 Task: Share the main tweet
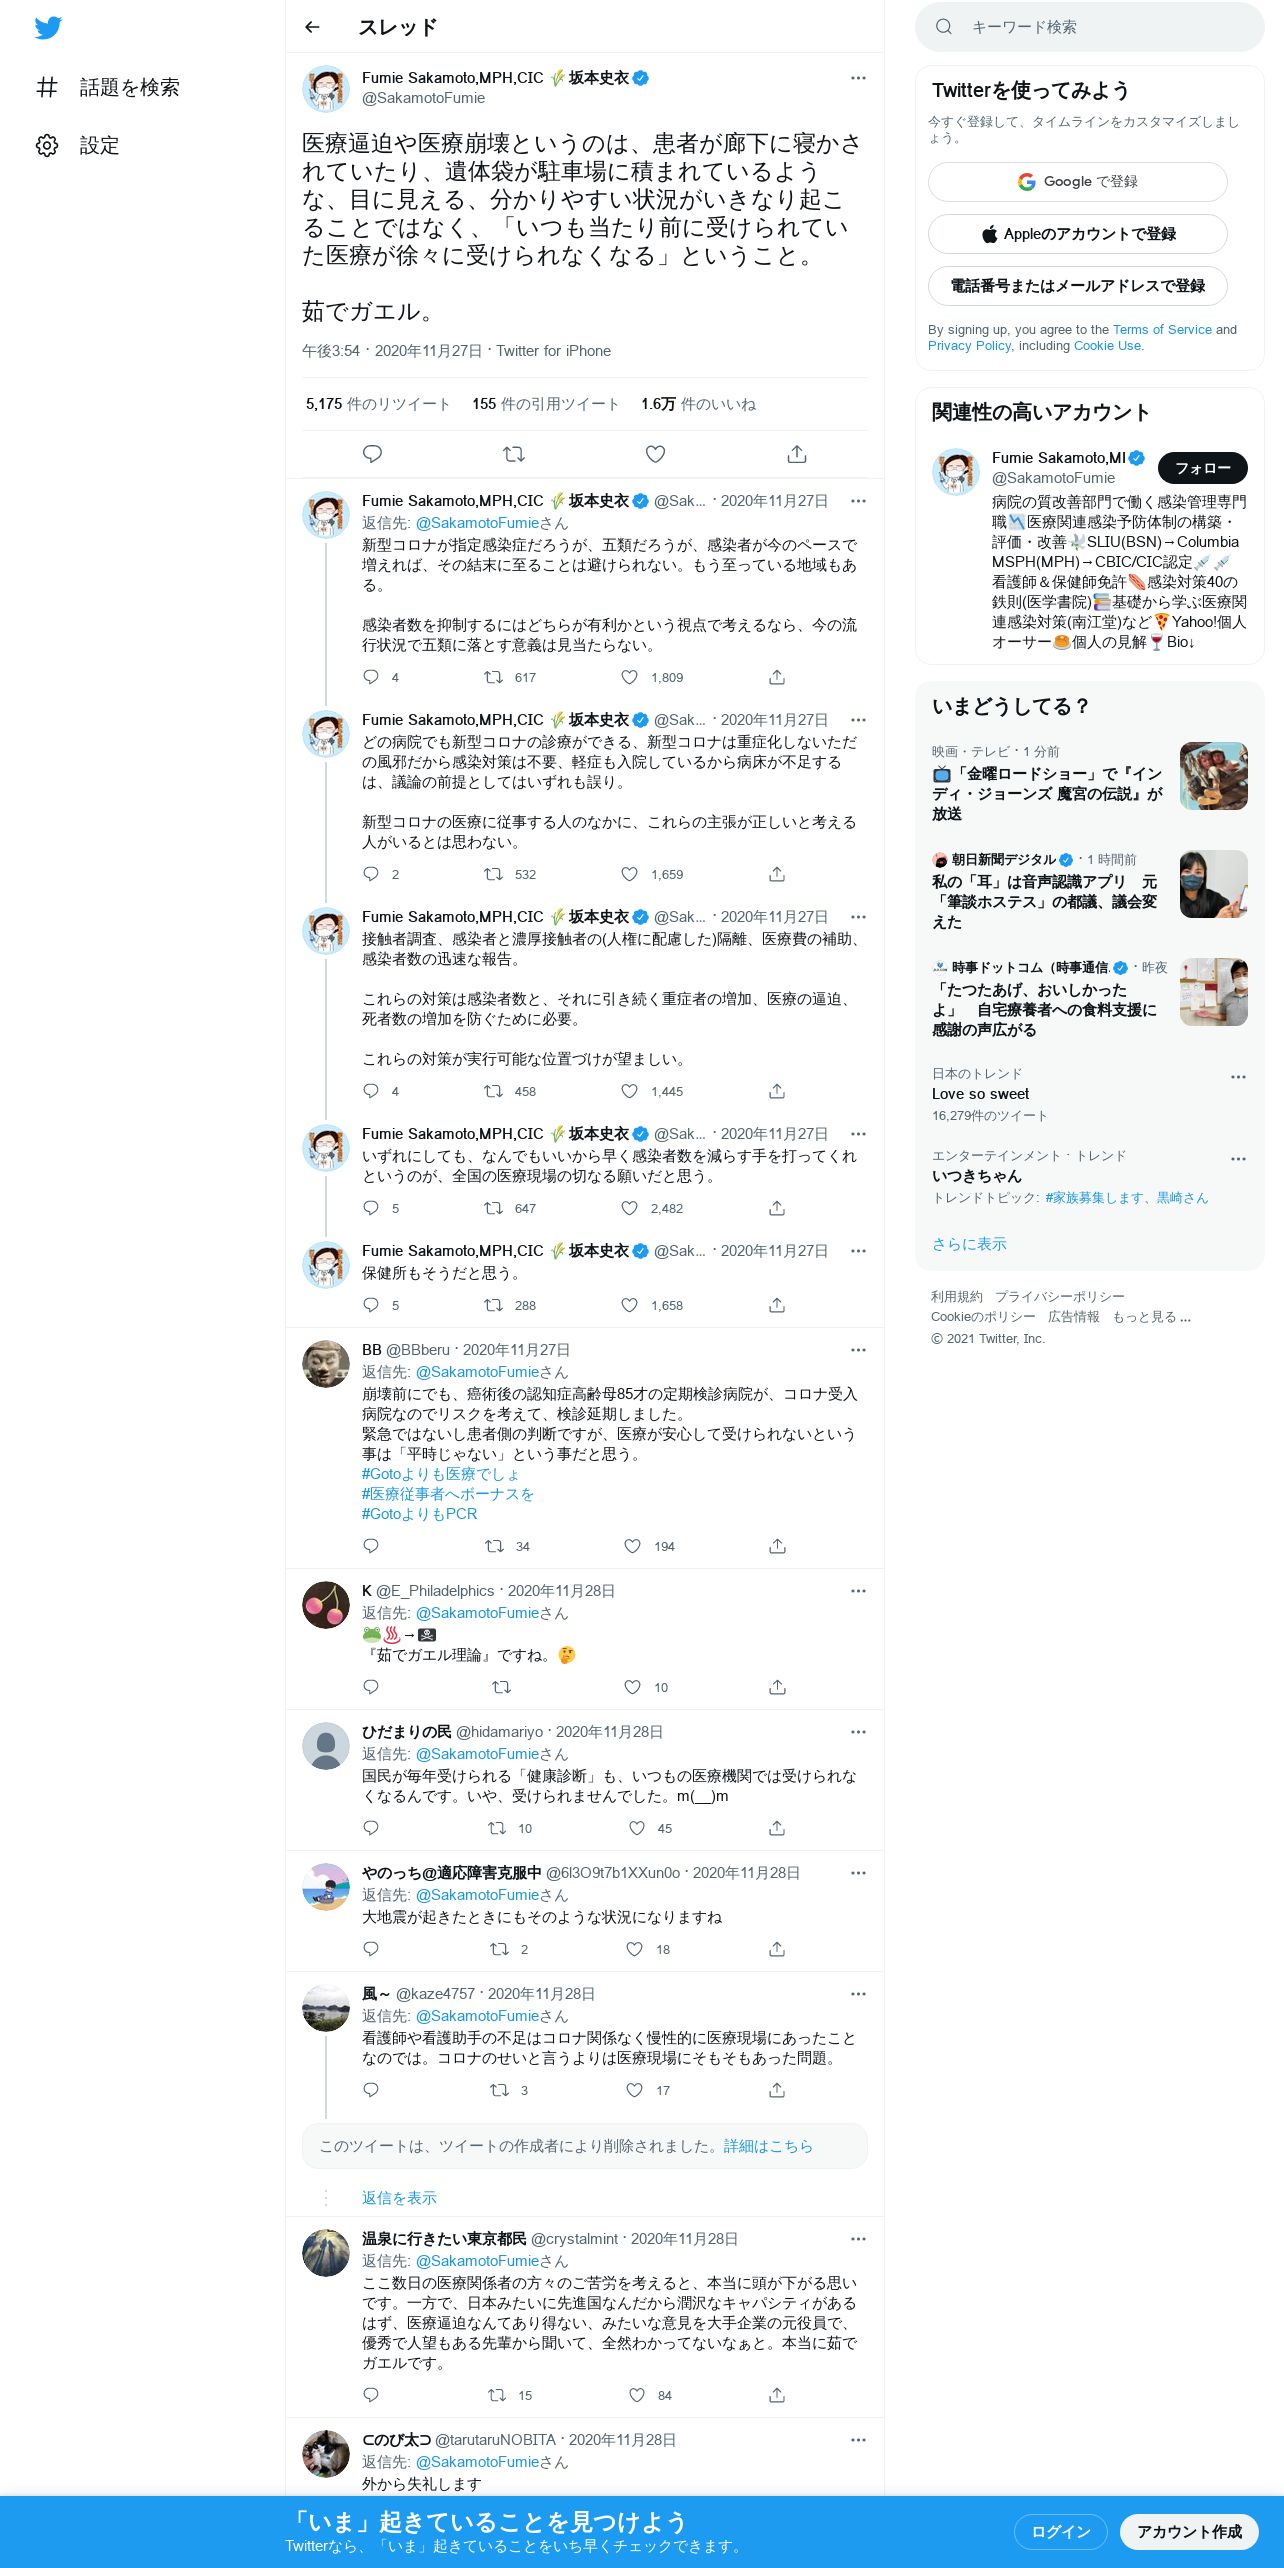[x=797, y=454]
